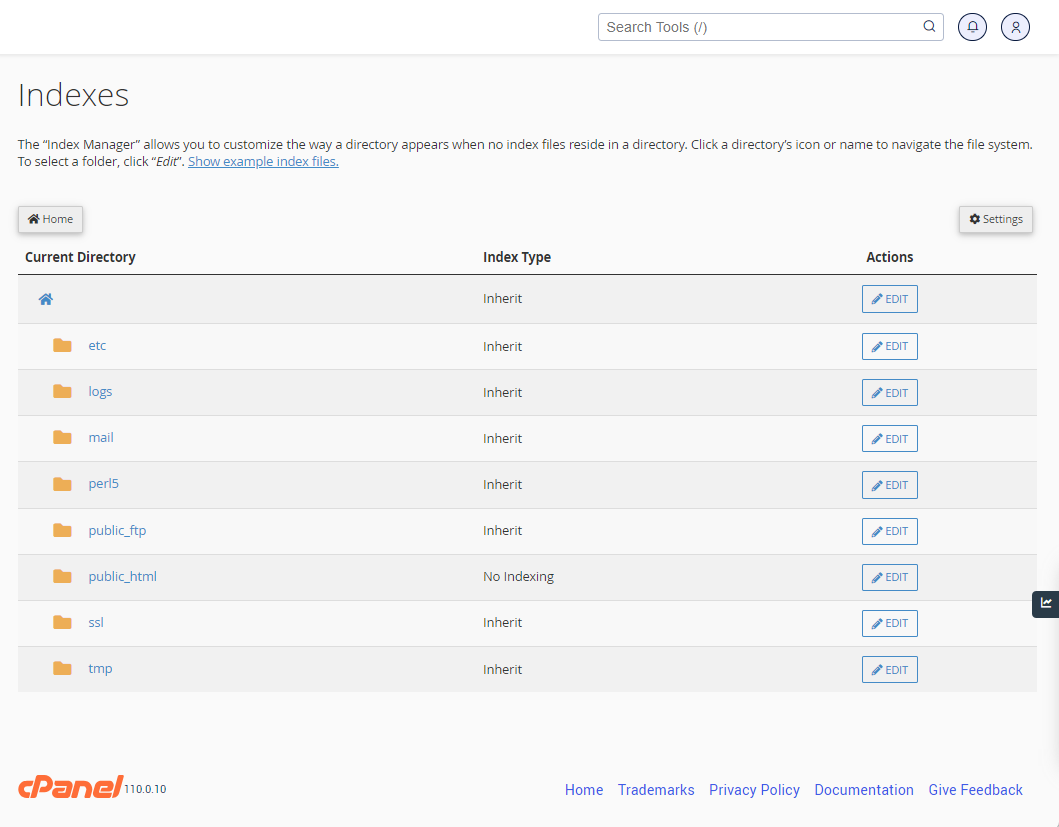Open the Privacy Policy link
The height and width of the screenshot is (827, 1059).
(x=754, y=790)
